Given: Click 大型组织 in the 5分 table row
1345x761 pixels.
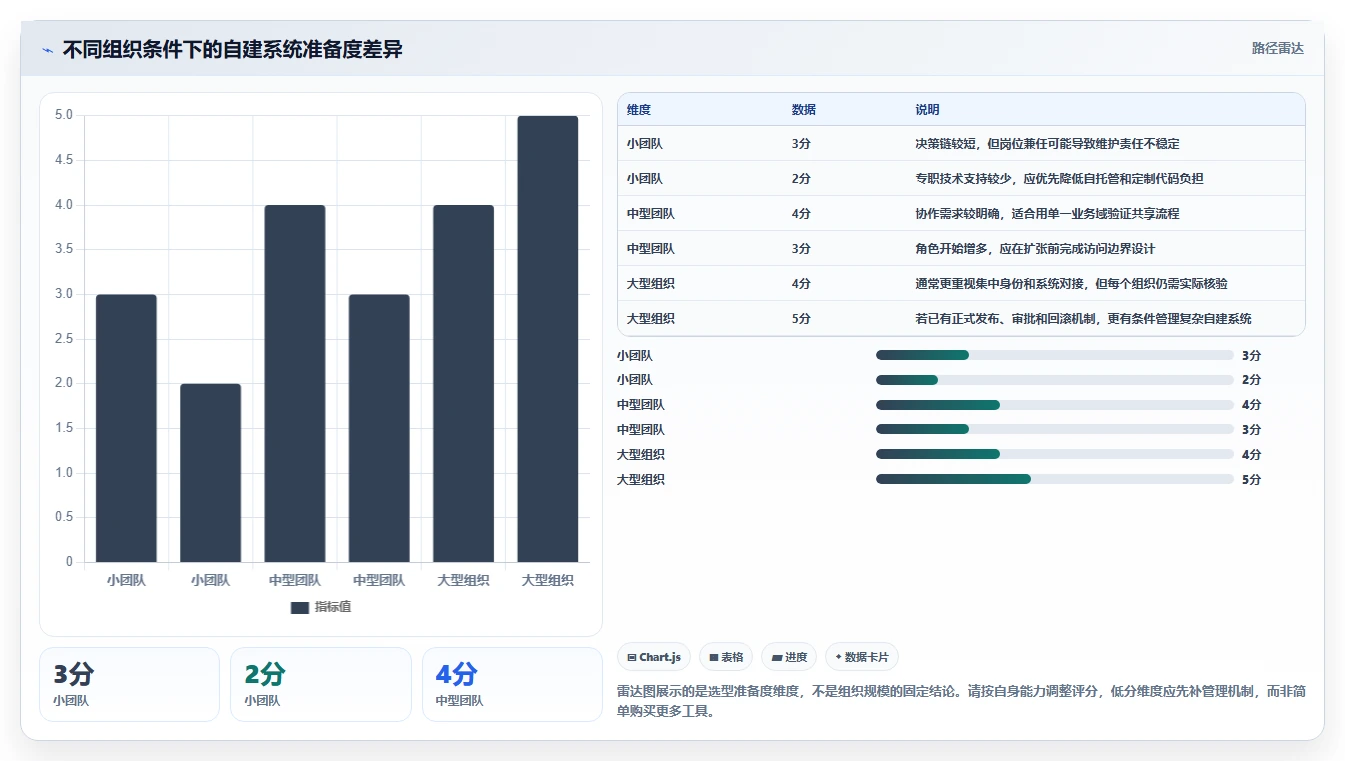Looking at the screenshot, I should (x=651, y=319).
